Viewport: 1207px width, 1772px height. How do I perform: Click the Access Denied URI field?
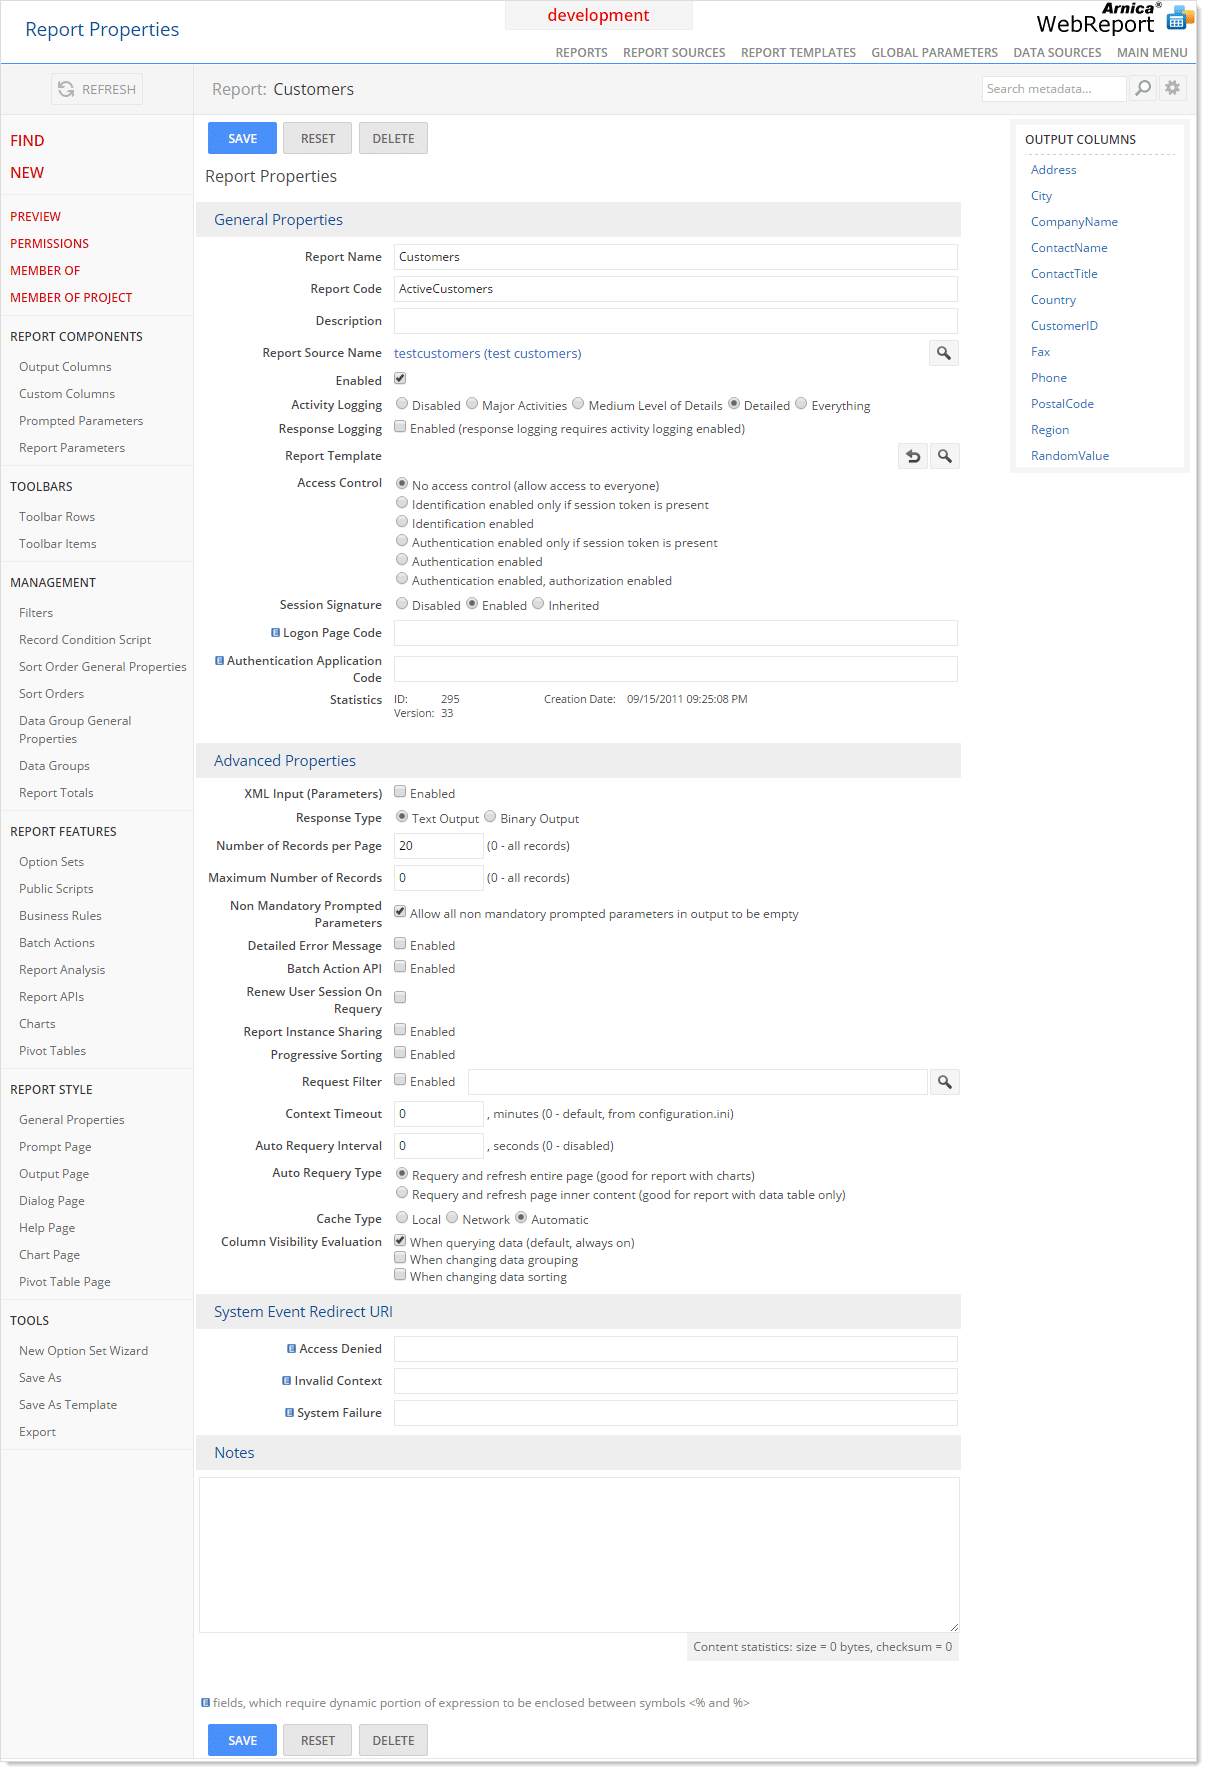(x=676, y=1349)
